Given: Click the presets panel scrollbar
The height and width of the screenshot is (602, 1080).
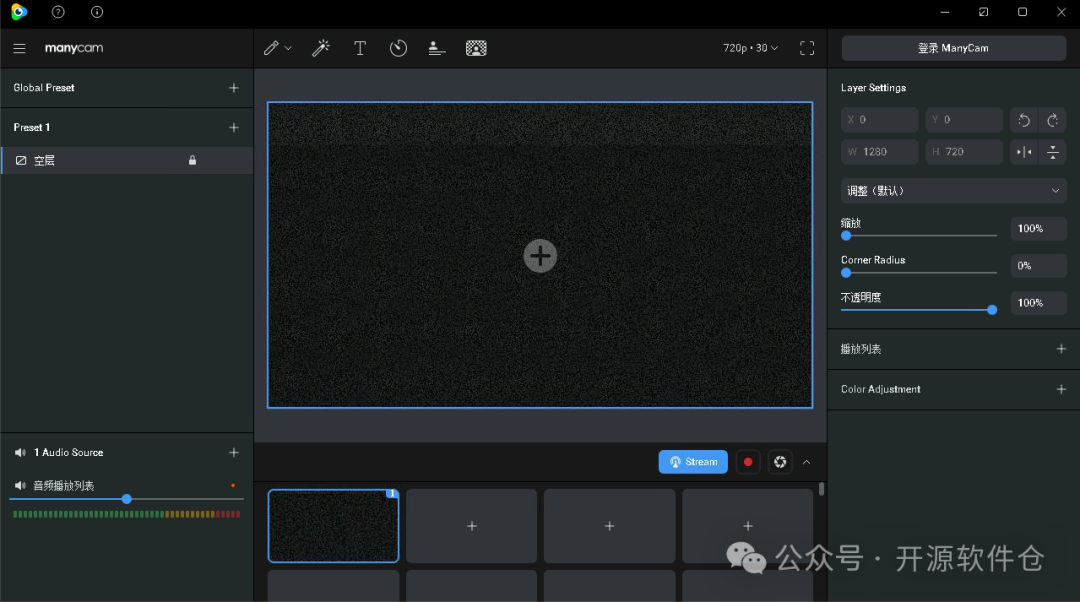Looking at the screenshot, I should (x=821, y=489).
